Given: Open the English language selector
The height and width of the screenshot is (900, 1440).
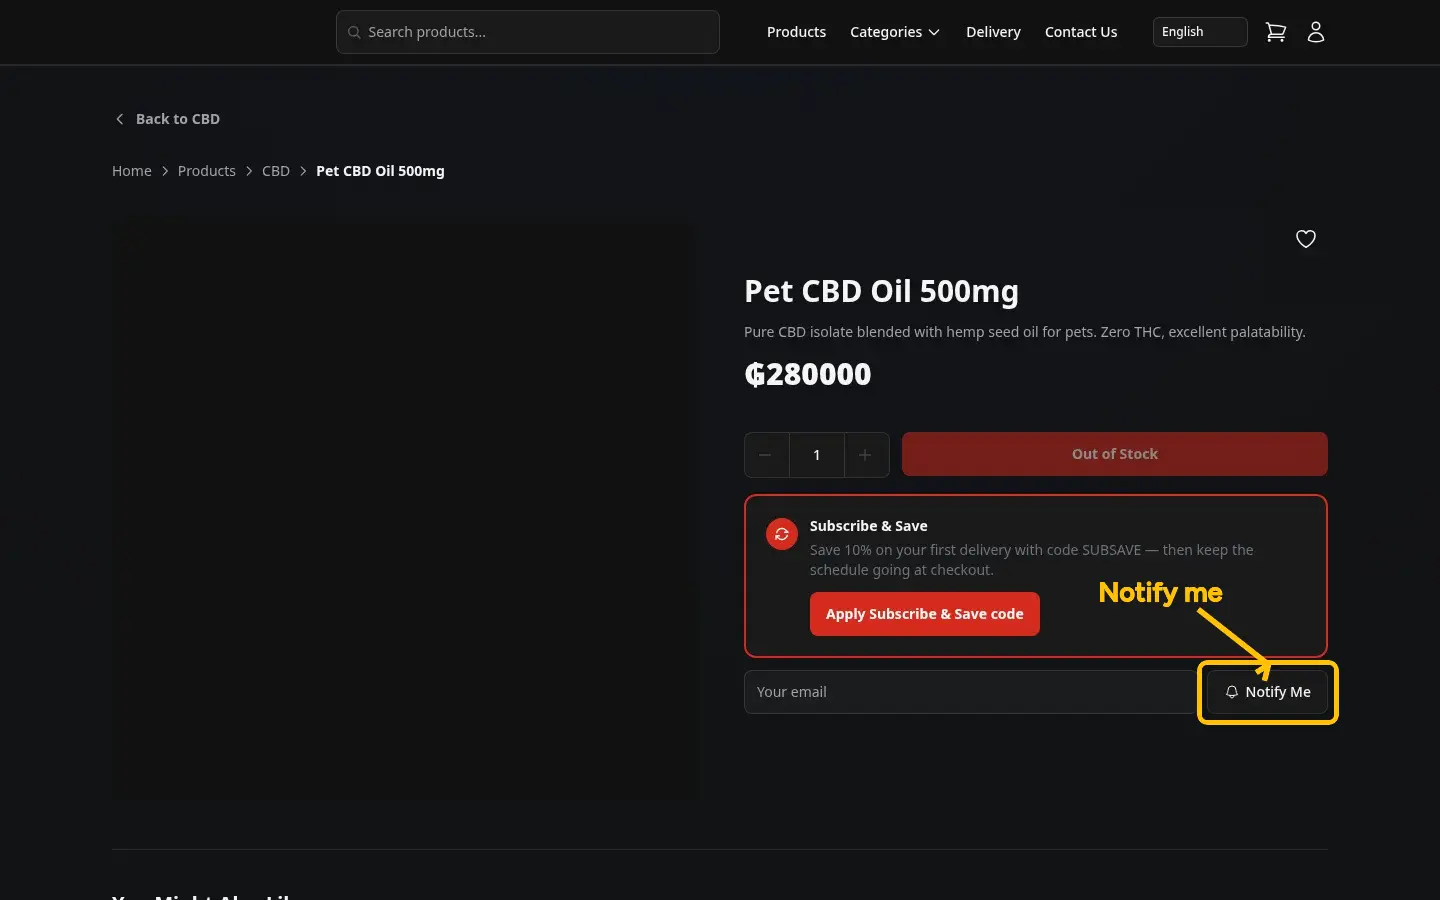Looking at the screenshot, I should (x=1200, y=32).
